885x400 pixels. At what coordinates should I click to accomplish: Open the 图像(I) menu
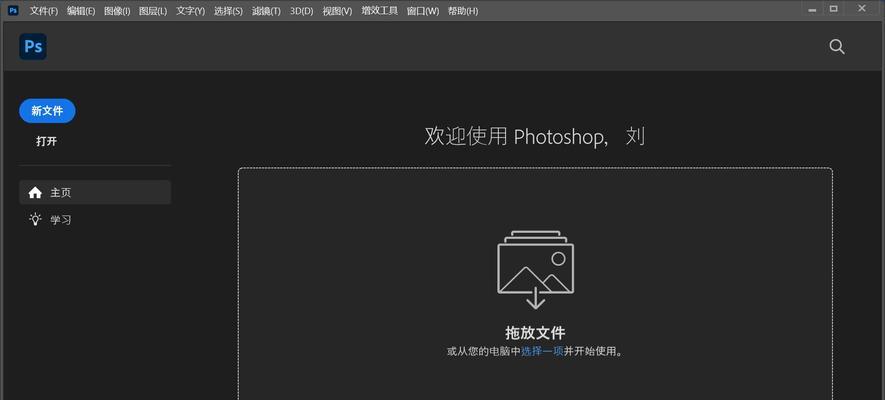coord(117,11)
